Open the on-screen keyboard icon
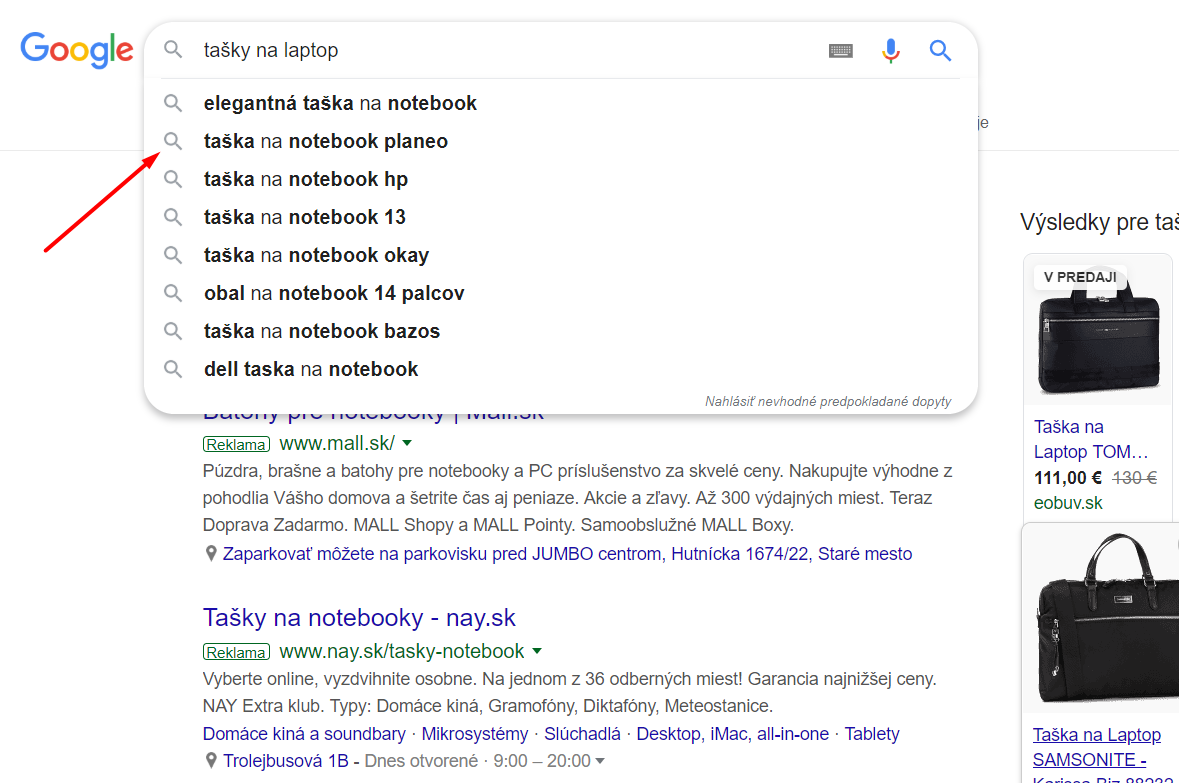 (x=841, y=50)
